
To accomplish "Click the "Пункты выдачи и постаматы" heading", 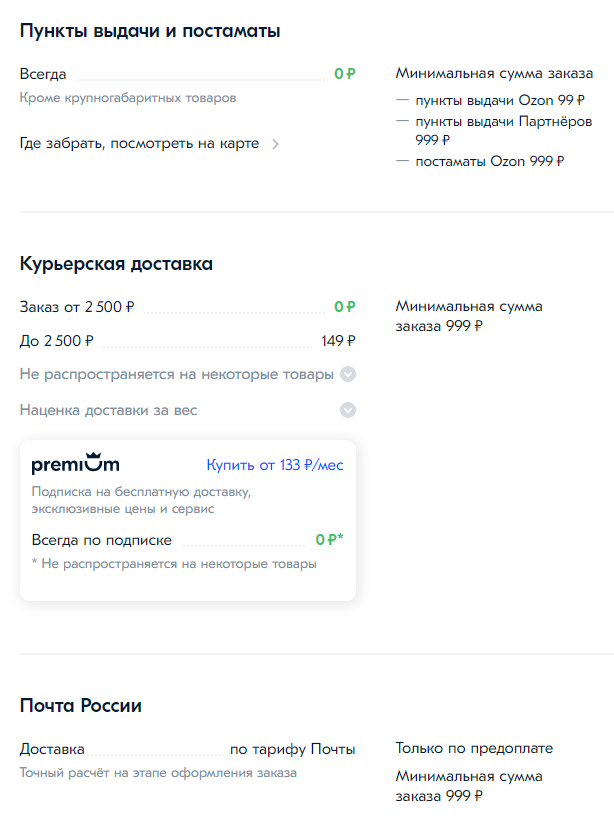I will (150, 31).
